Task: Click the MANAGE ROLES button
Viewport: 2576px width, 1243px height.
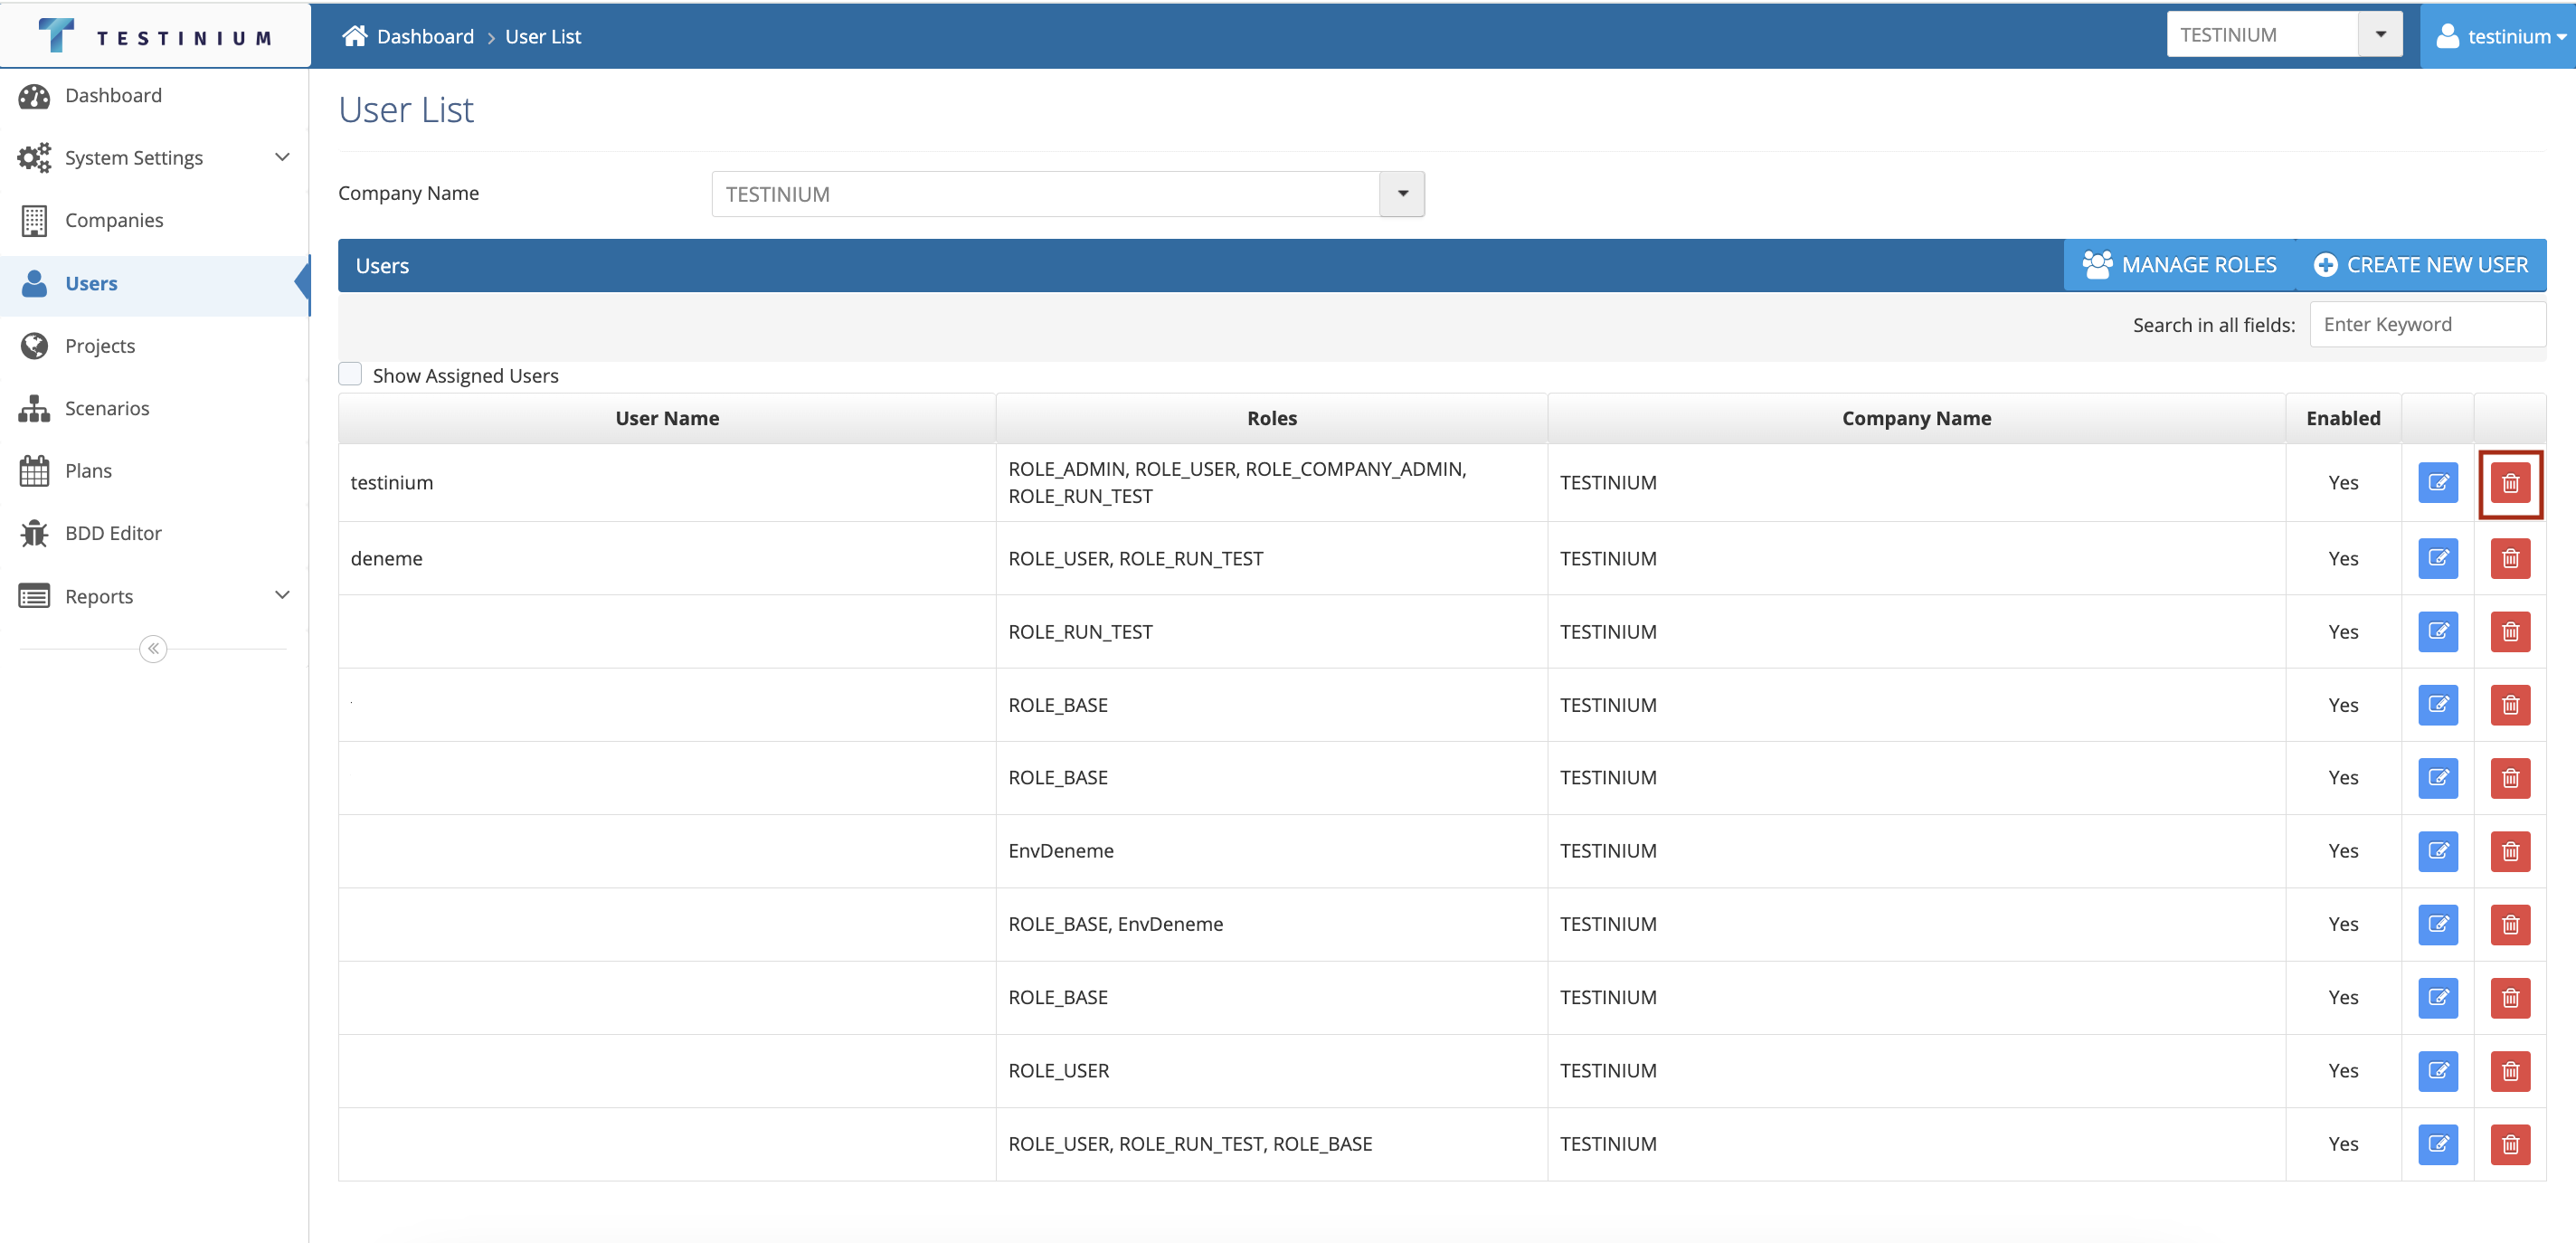Action: (x=2179, y=265)
